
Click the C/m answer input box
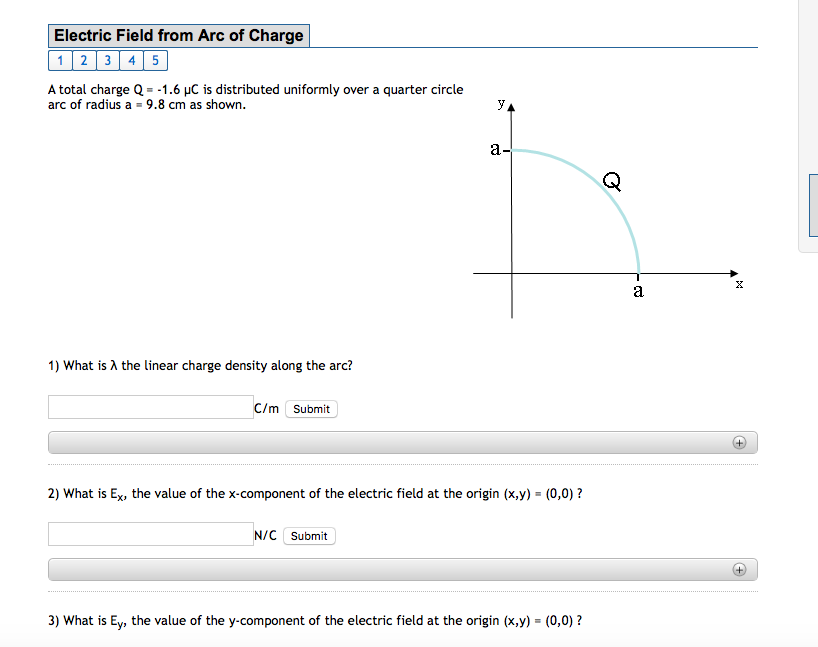pos(150,407)
